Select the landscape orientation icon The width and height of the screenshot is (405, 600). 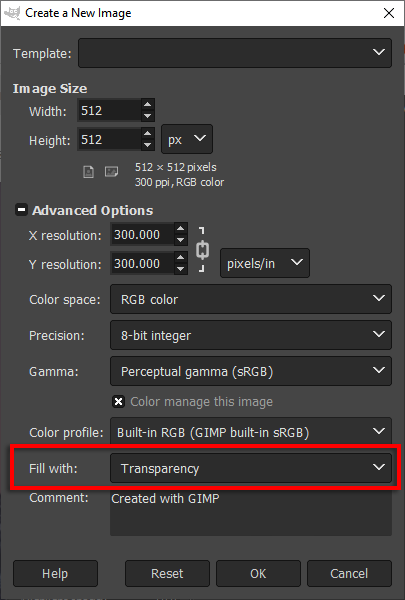click(x=111, y=171)
